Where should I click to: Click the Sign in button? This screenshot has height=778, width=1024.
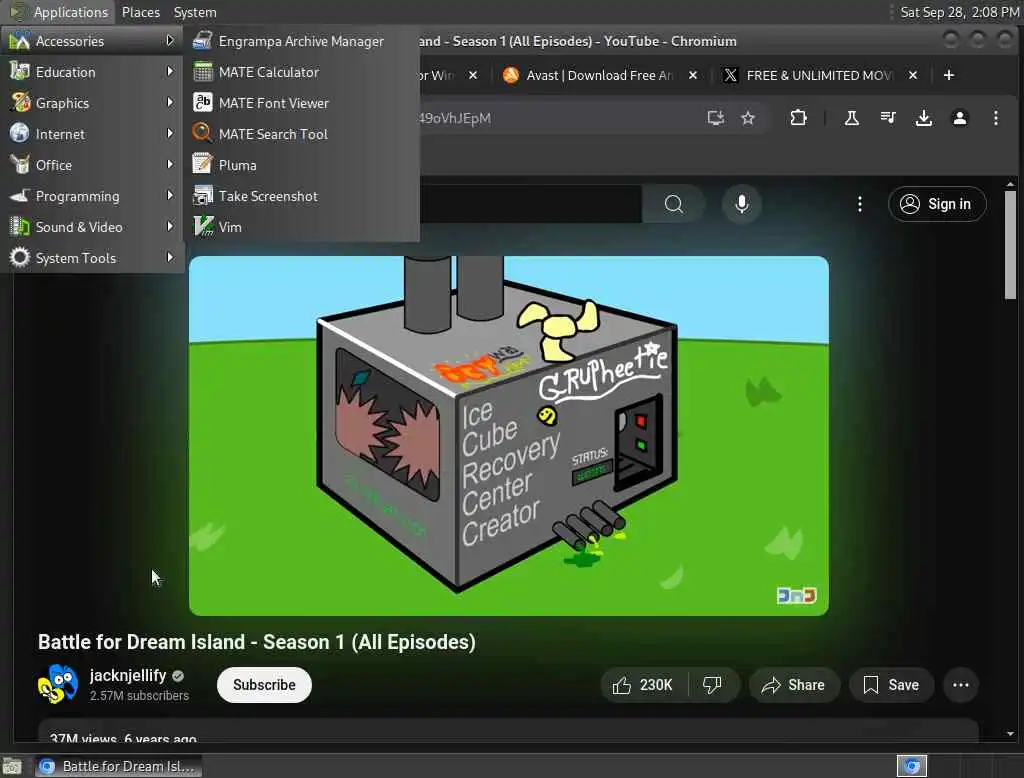click(x=937, y=204)
